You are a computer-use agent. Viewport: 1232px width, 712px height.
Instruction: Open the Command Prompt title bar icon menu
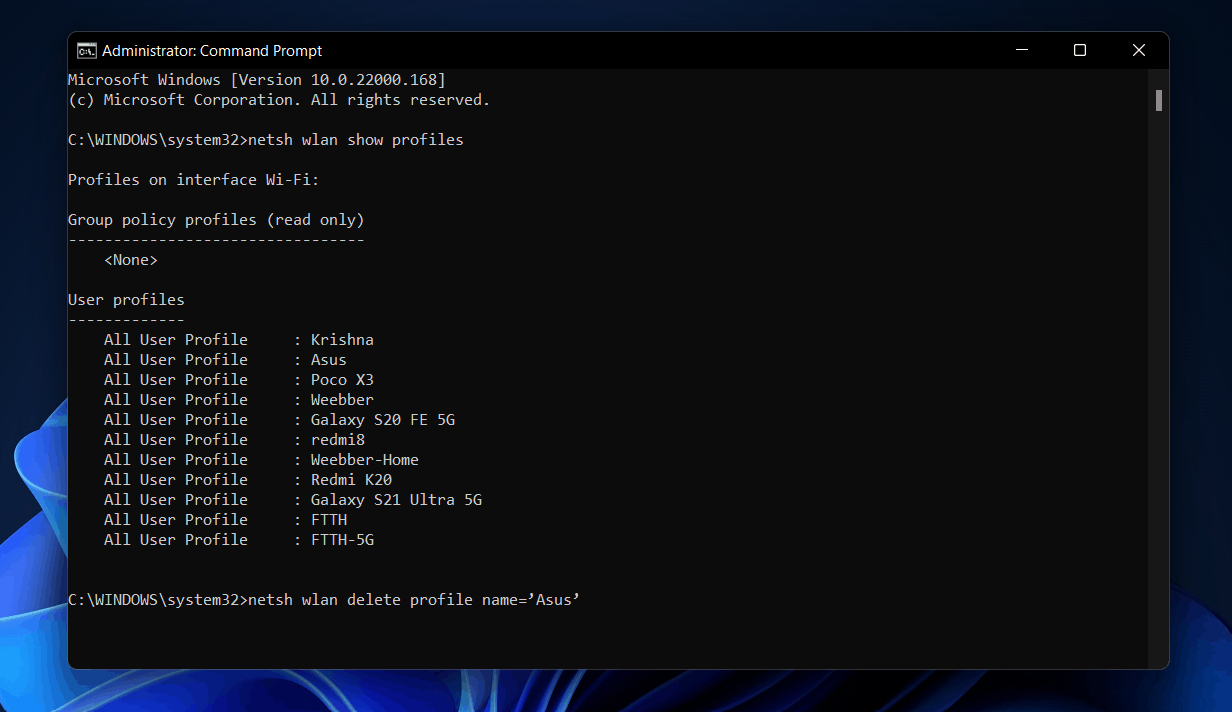pos(87,51)
